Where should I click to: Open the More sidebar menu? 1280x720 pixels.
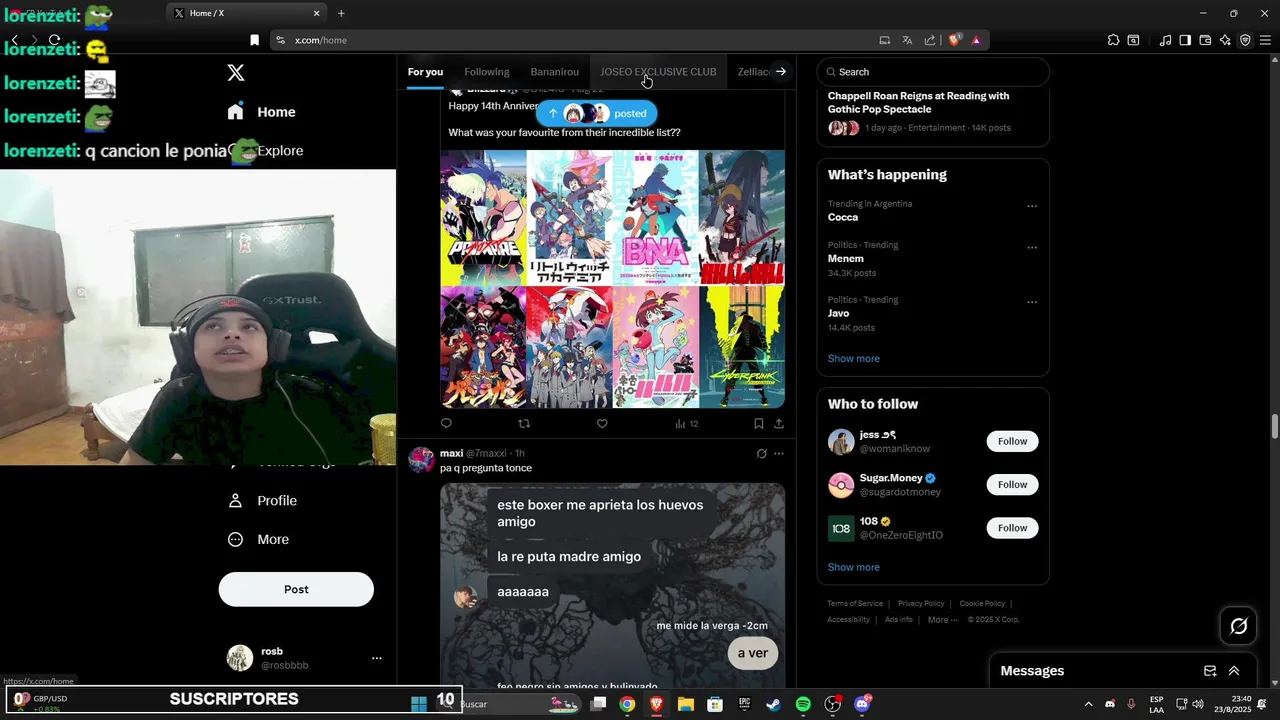coord(258,539)
